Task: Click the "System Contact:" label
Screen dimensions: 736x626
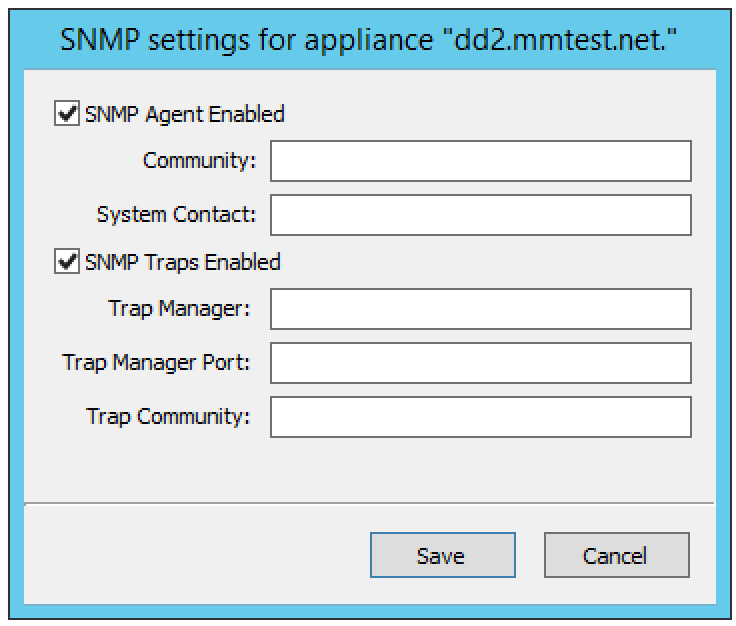Action: click(x=176, y=214)
